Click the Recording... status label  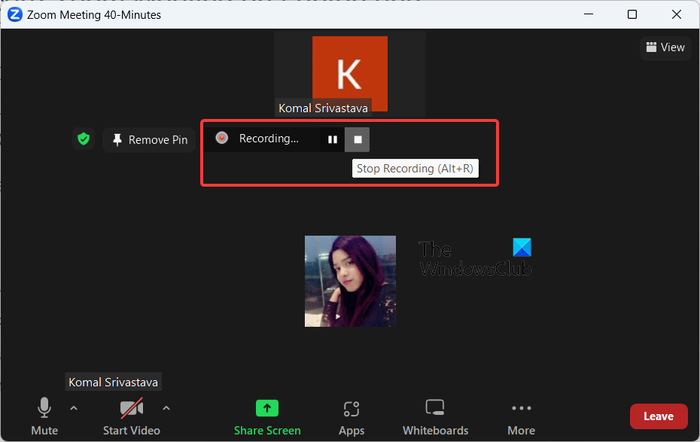[x=269, y=138]
